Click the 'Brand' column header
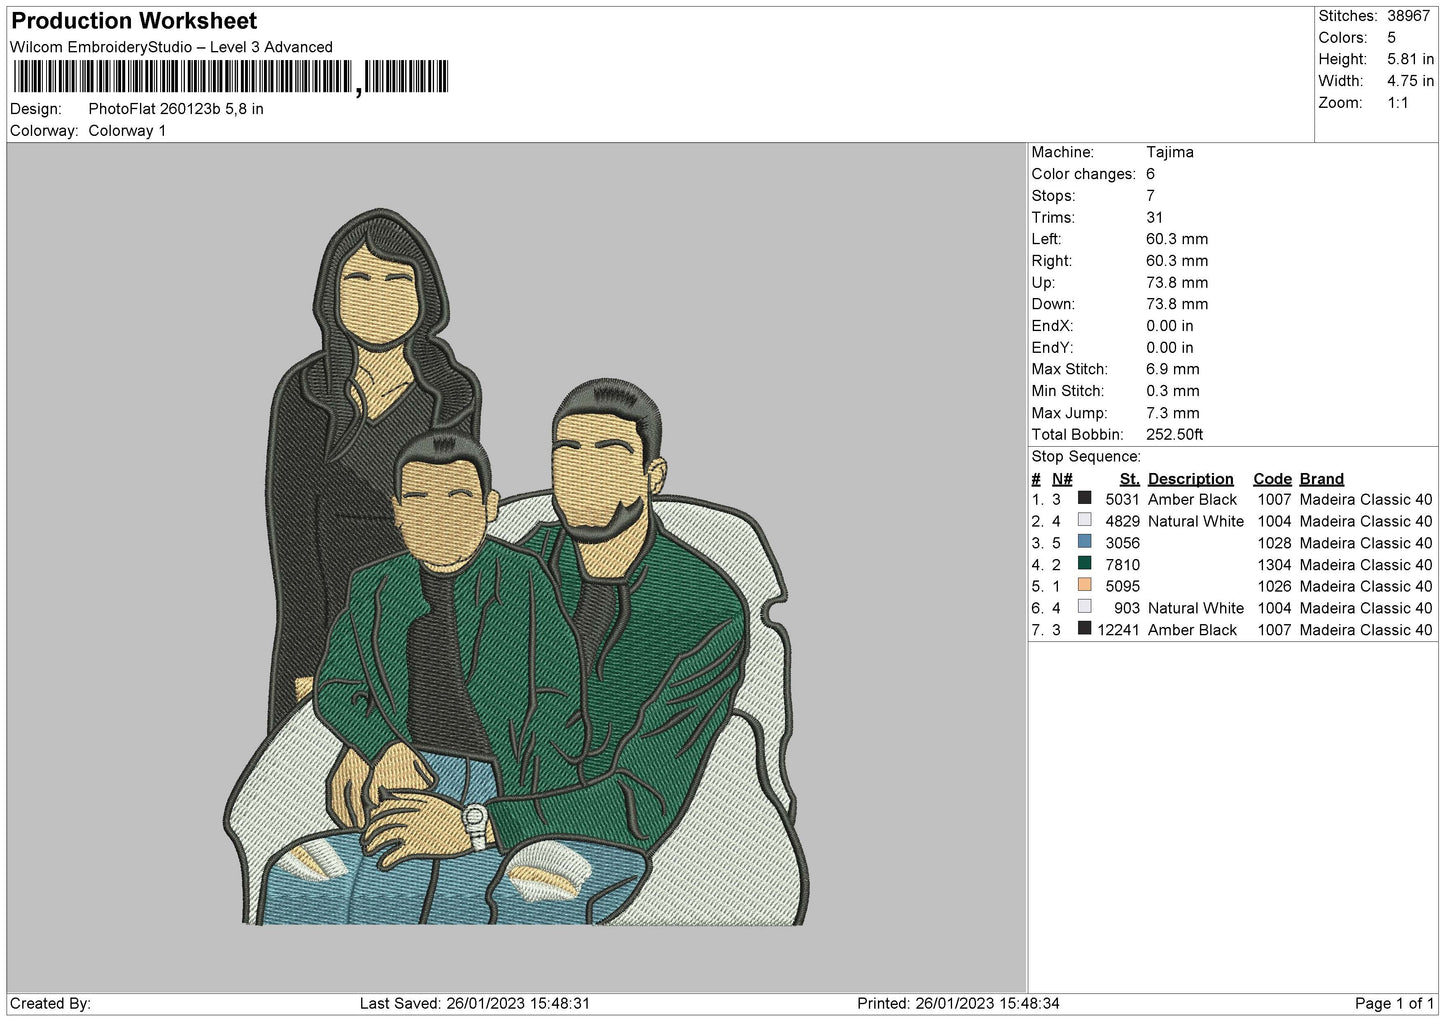1445x1021 pixels. 1321,479
